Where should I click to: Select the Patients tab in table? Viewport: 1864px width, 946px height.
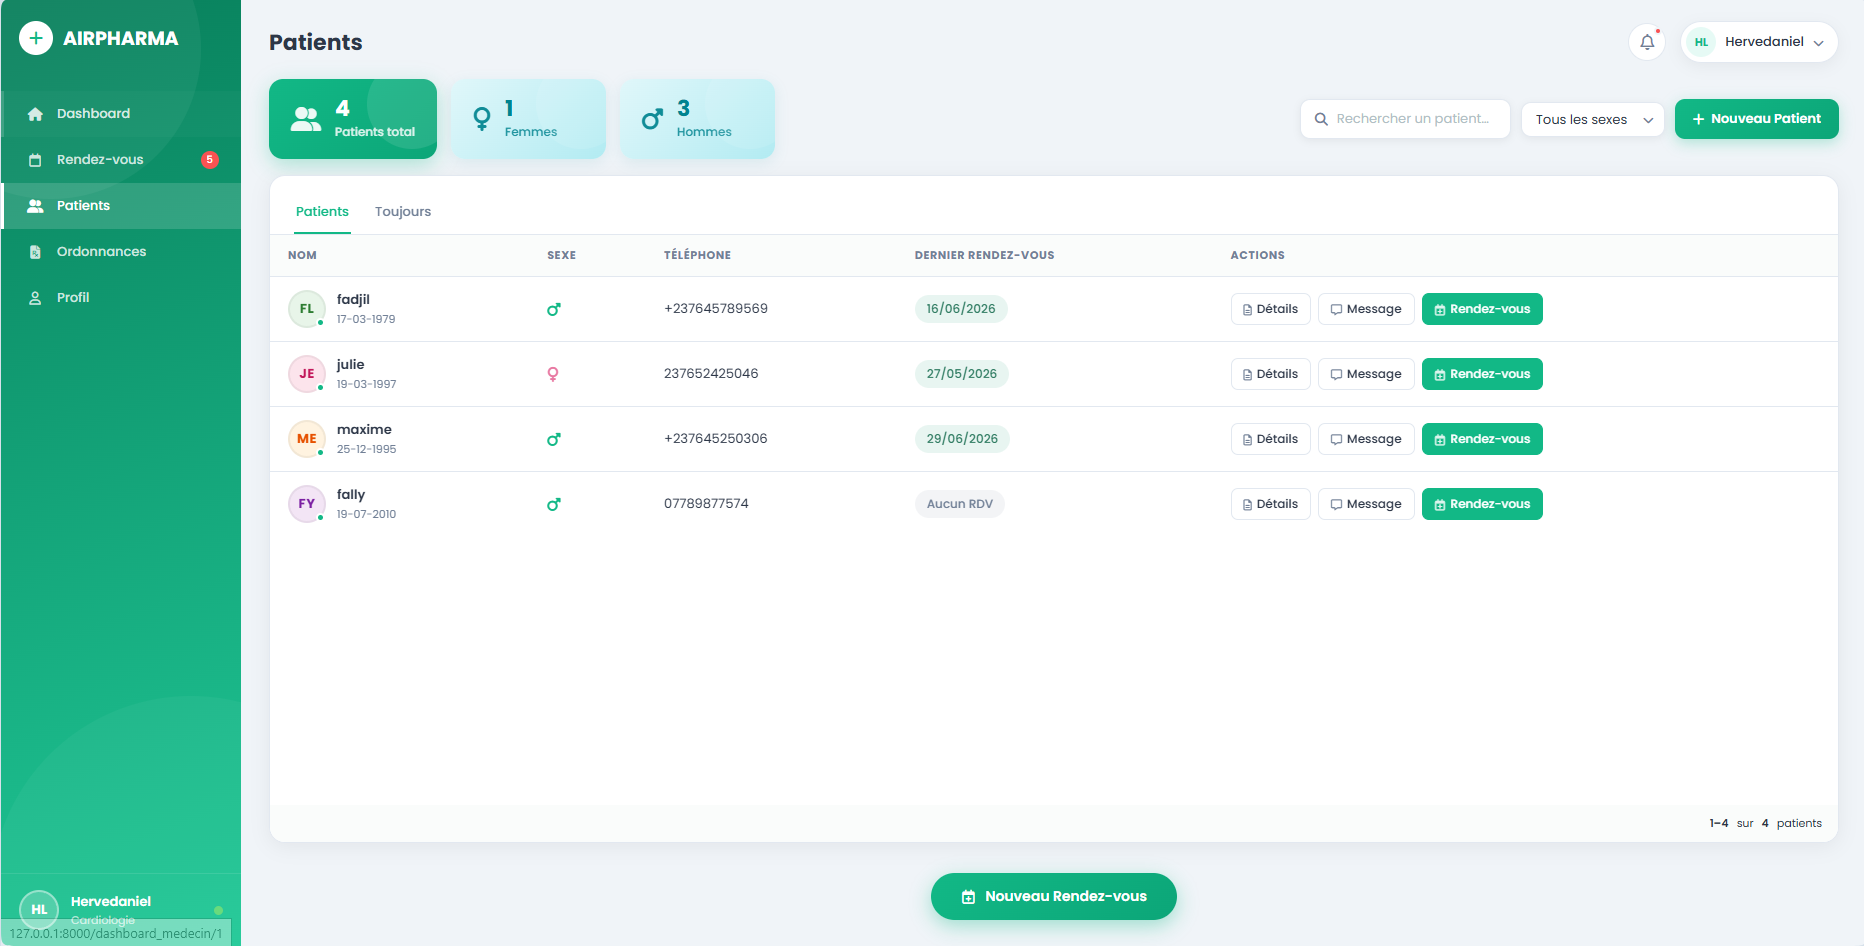(322, 212)
